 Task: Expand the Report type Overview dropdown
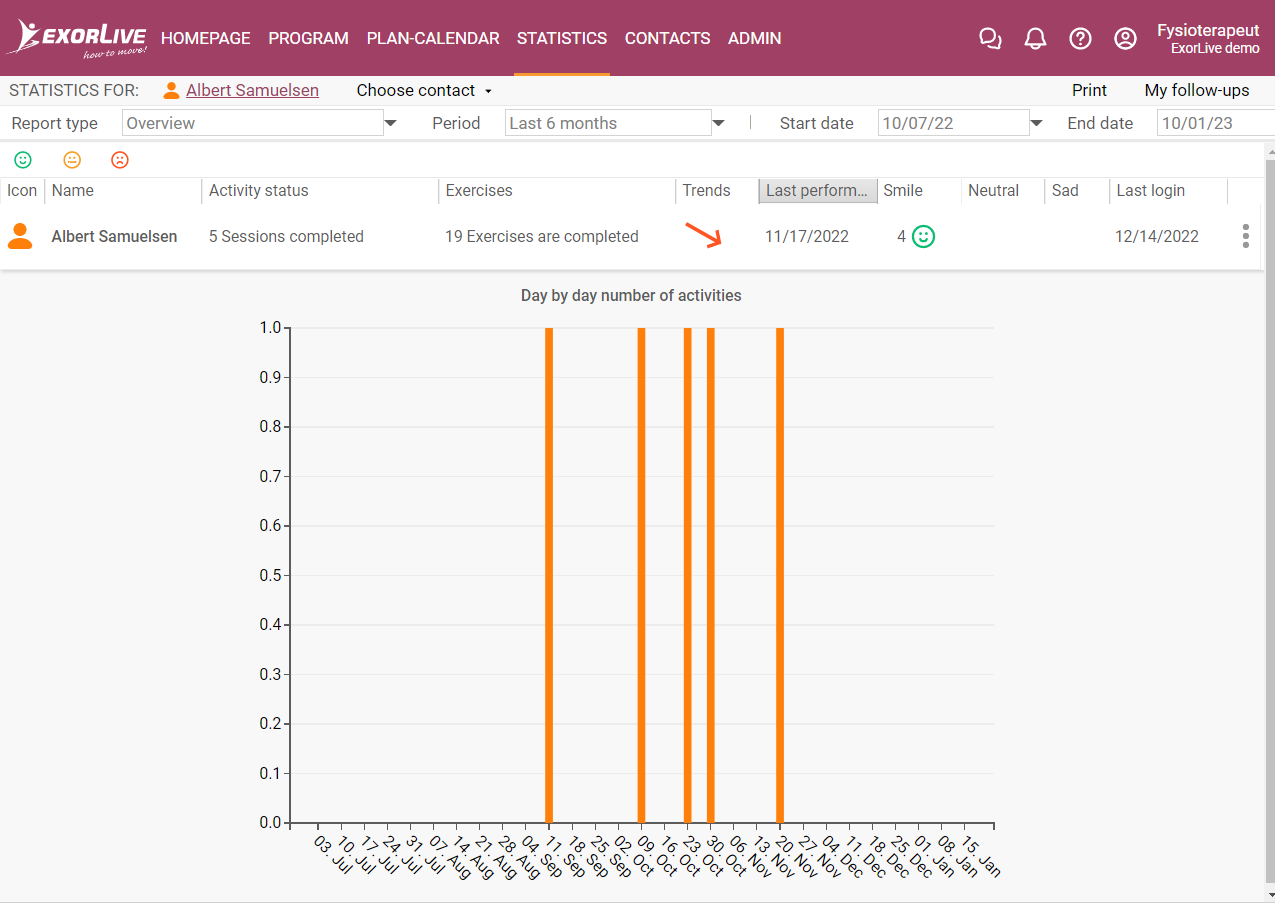389,122
